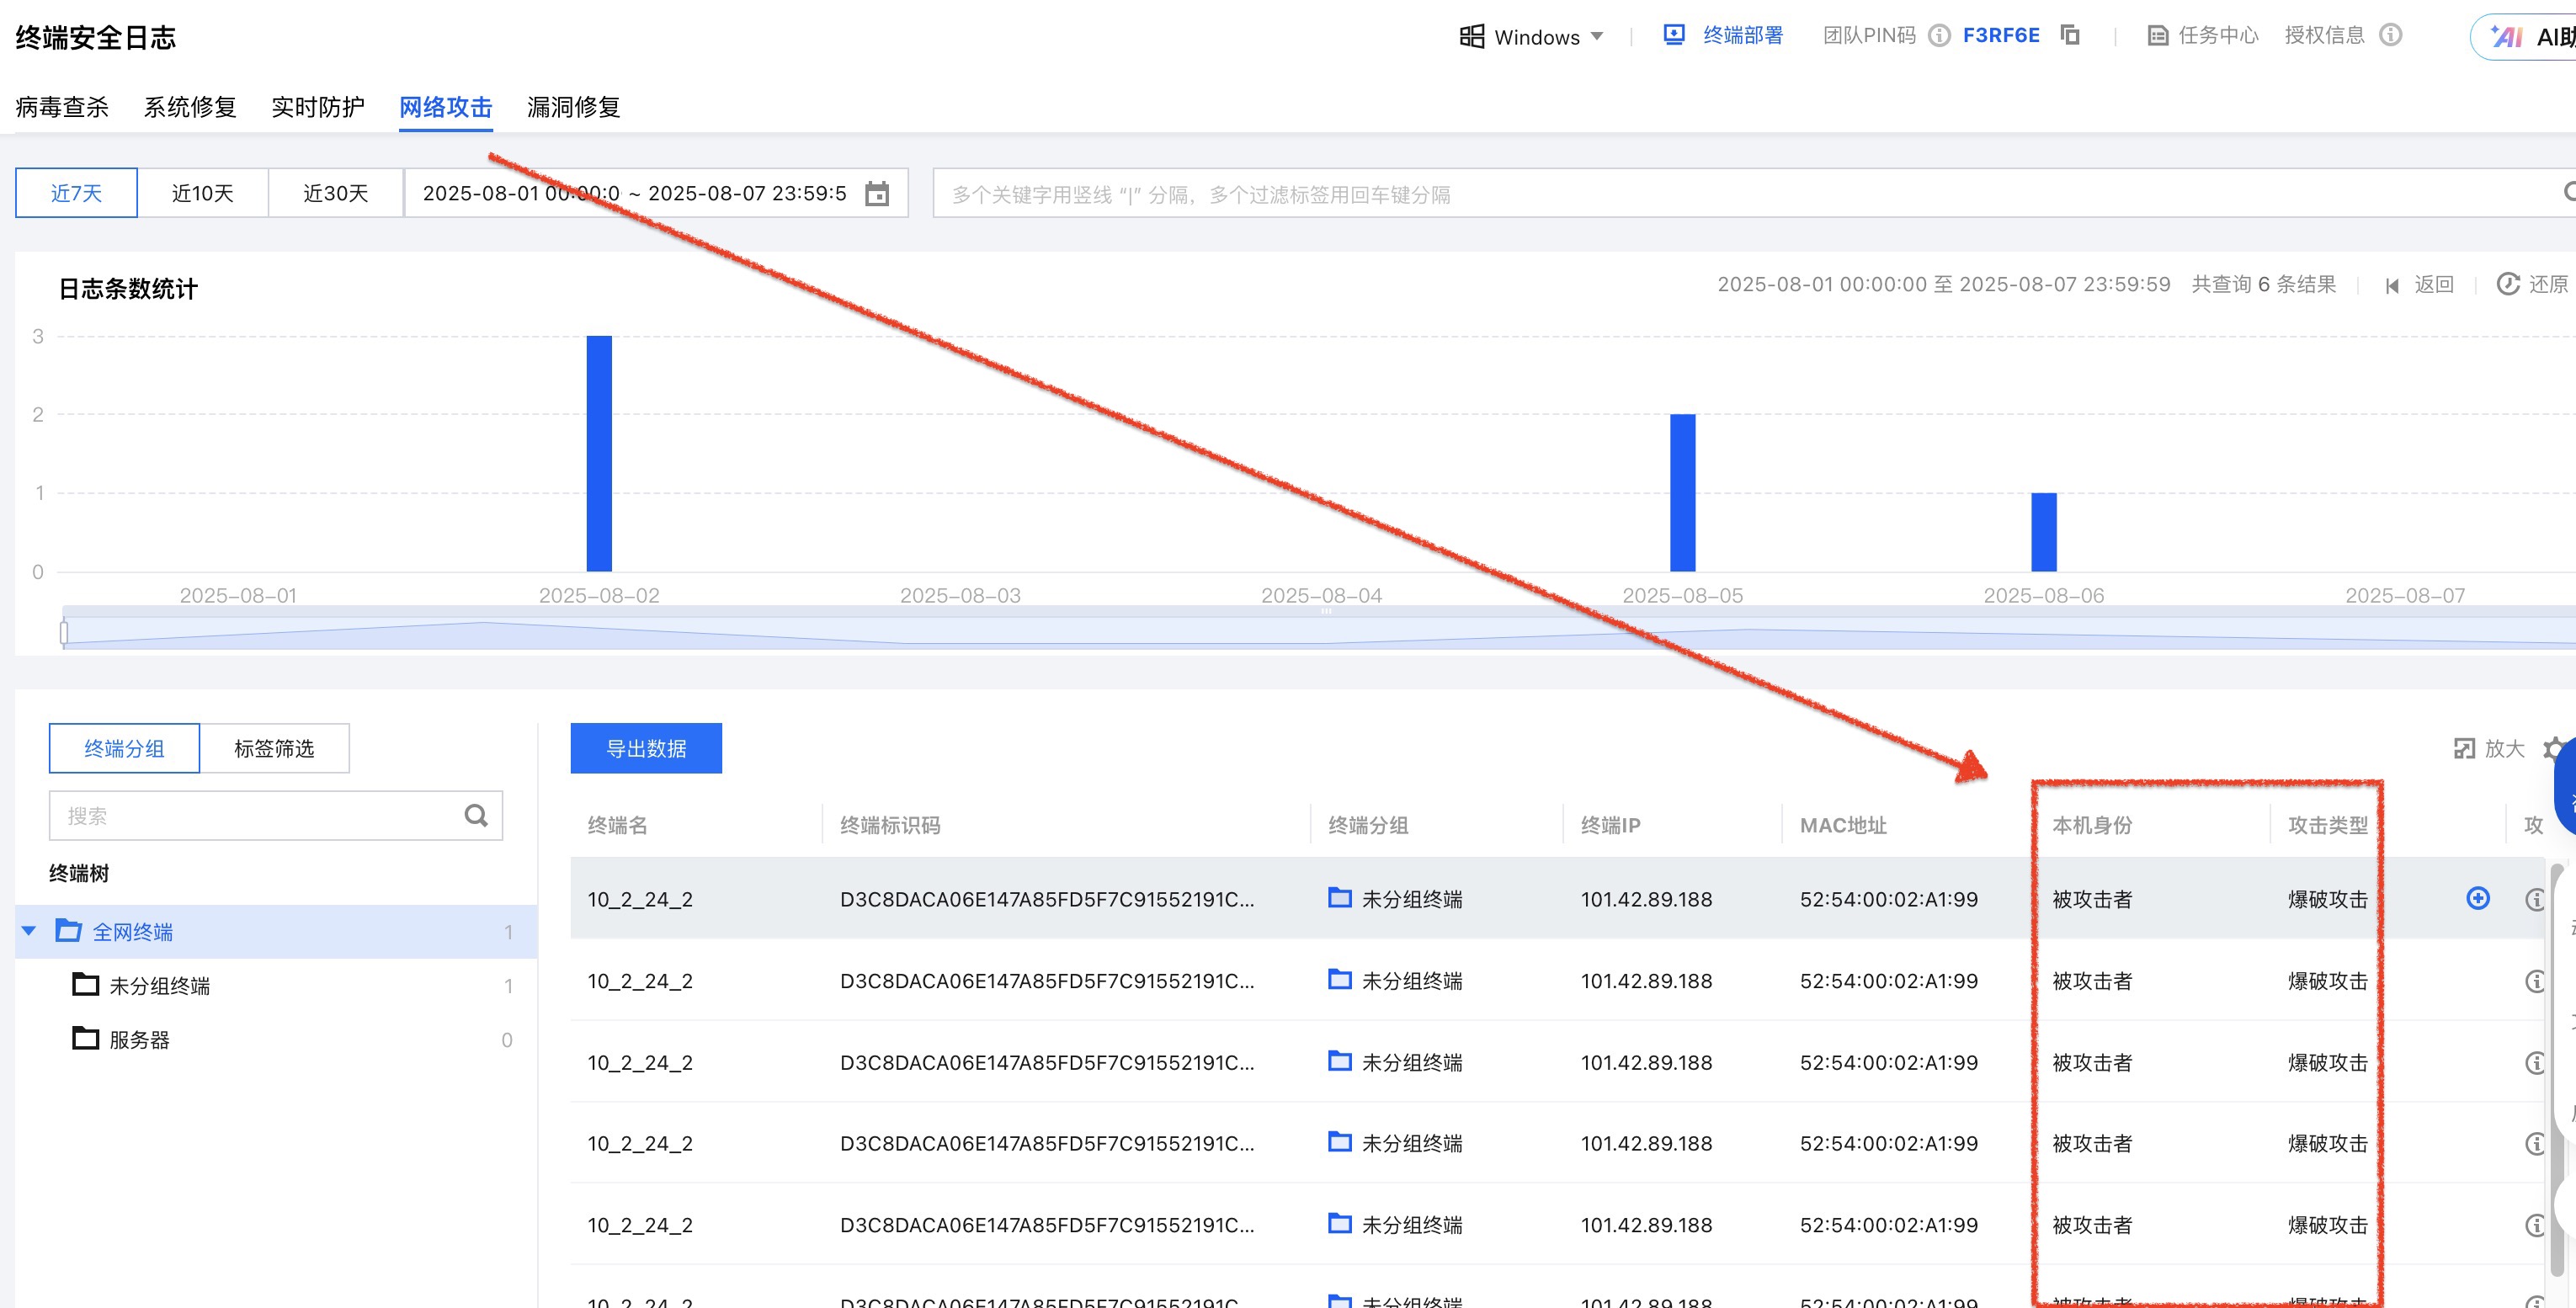Select the 未分组终端 tree folder
Image resolution: width=2576 pixels, height=1308 pixels.
pos(159,986)
